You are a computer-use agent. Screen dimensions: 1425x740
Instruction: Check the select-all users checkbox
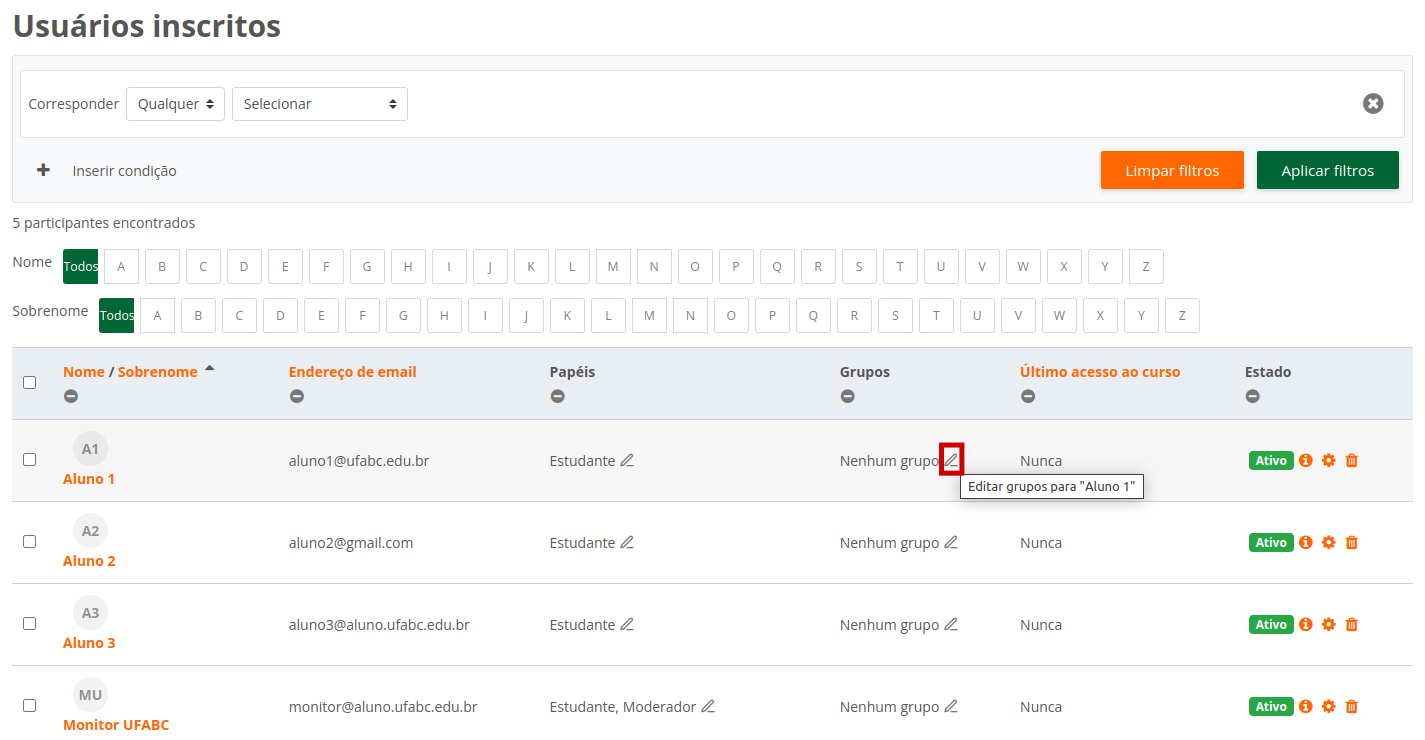(29, 382)
